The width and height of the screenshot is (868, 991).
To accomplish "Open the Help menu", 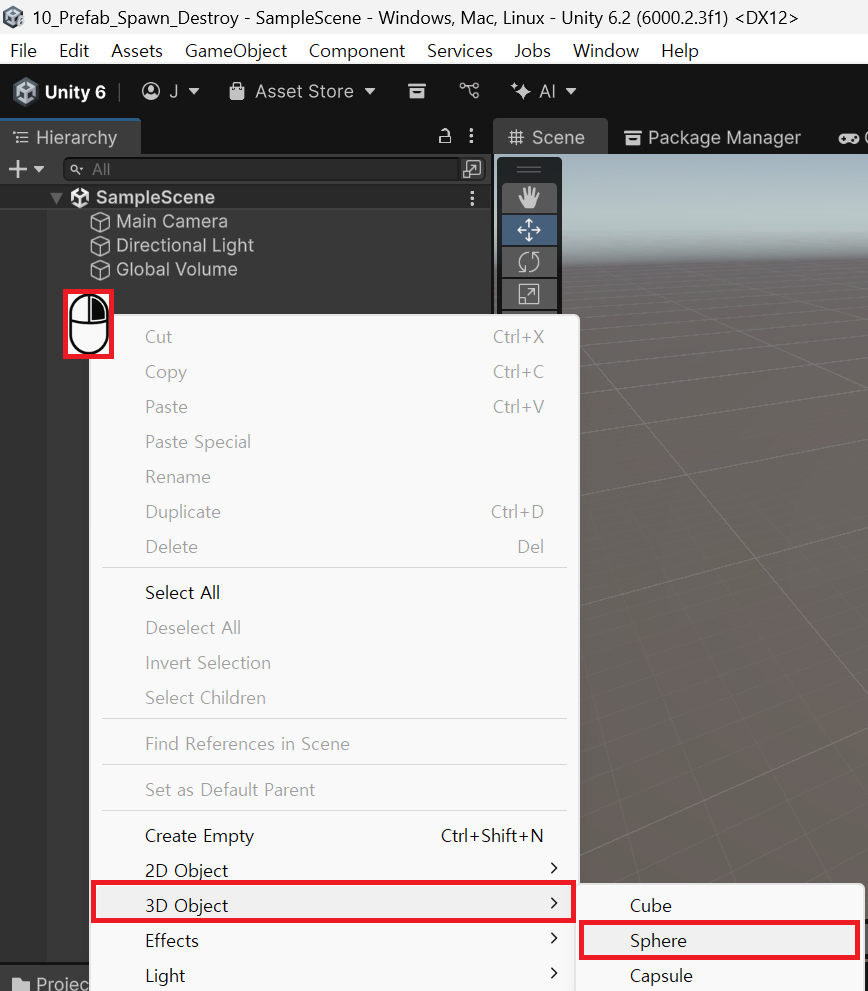I will pyautogui.click(x=680, y=51).
